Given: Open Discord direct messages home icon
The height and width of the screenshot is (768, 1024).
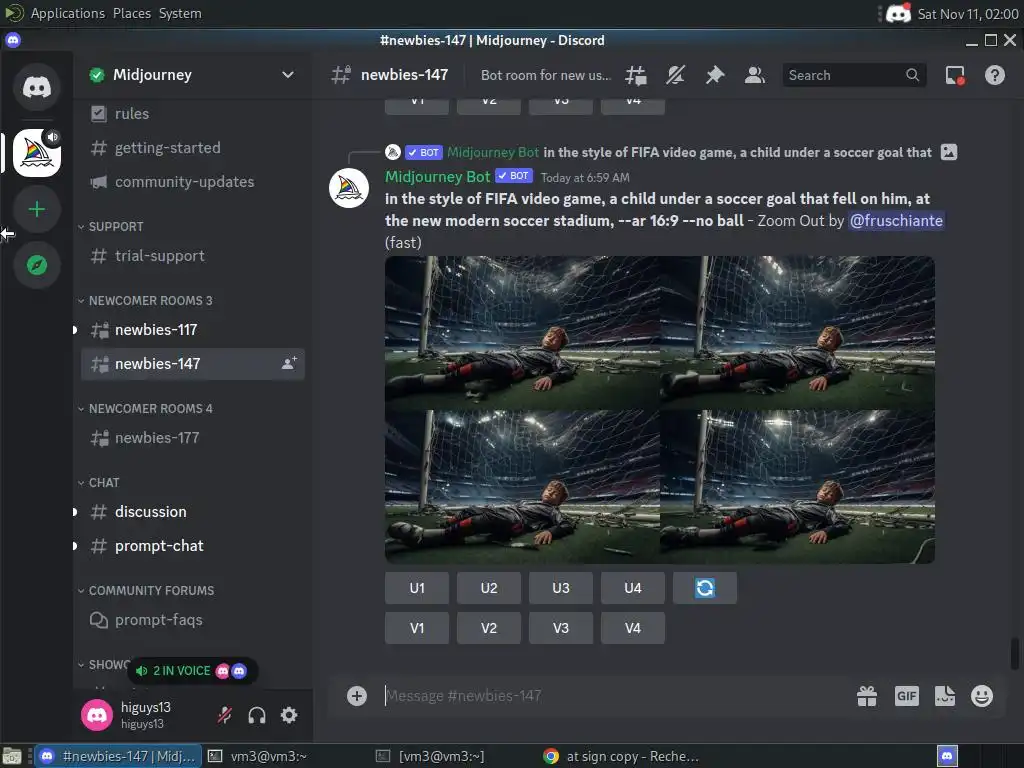Looking at the screenshot, I should (x=37, y=87).
